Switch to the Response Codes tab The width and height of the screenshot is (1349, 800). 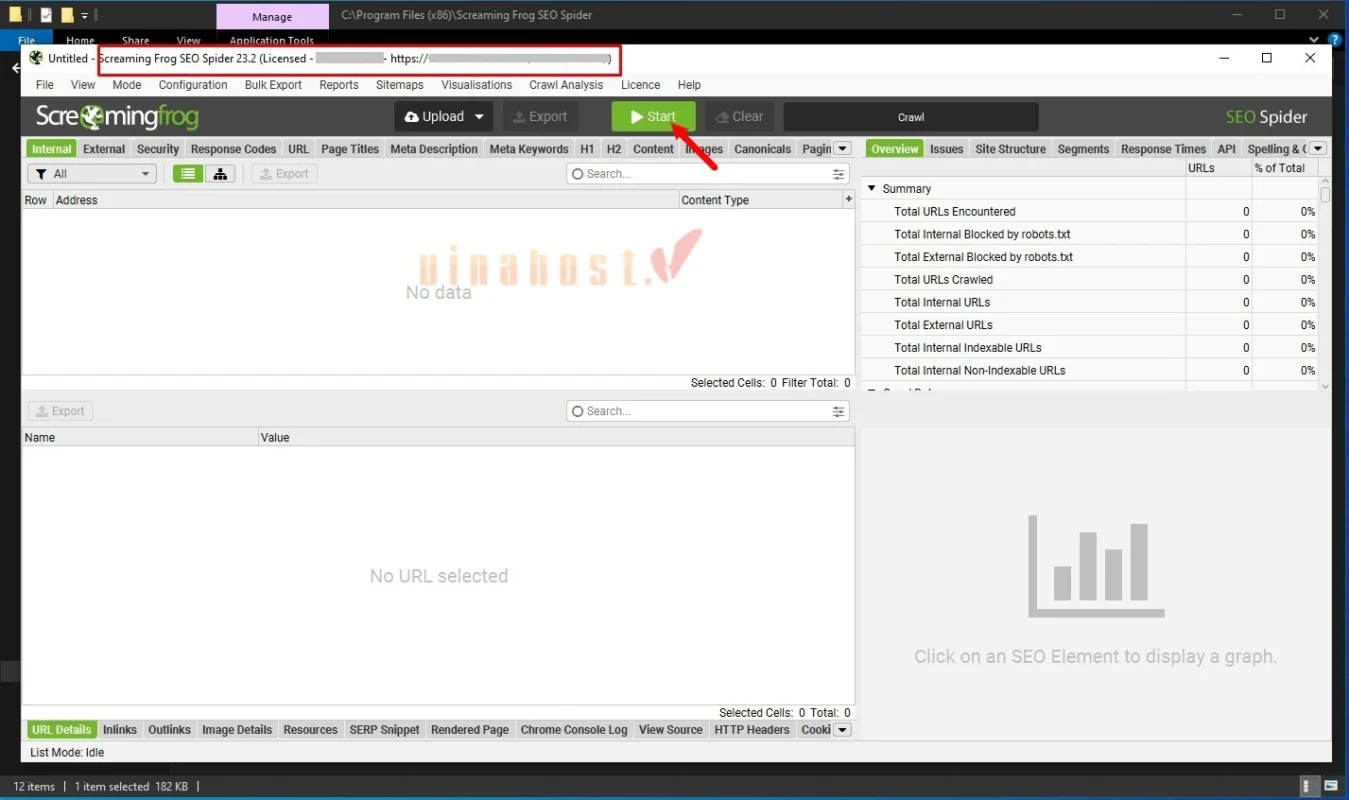pos(233,149)
